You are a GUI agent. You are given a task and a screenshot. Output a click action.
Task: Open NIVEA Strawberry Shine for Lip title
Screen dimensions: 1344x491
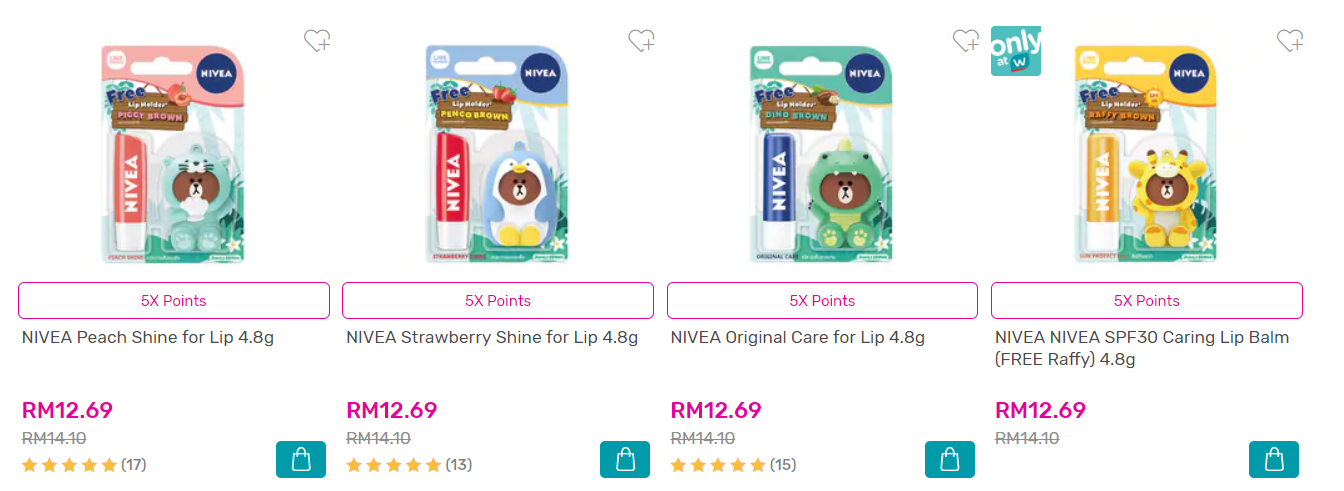[492, 338]
